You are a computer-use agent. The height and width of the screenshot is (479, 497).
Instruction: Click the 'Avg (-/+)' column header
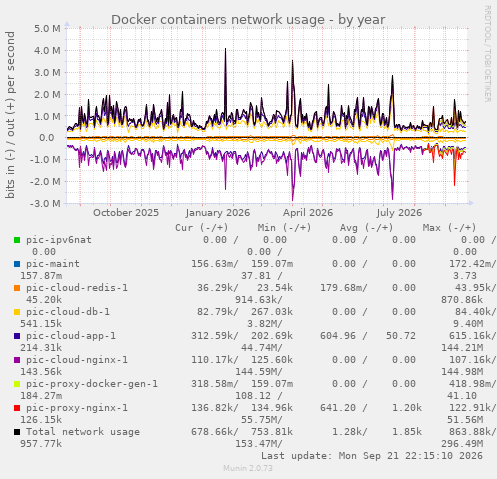tap(367, 228)
